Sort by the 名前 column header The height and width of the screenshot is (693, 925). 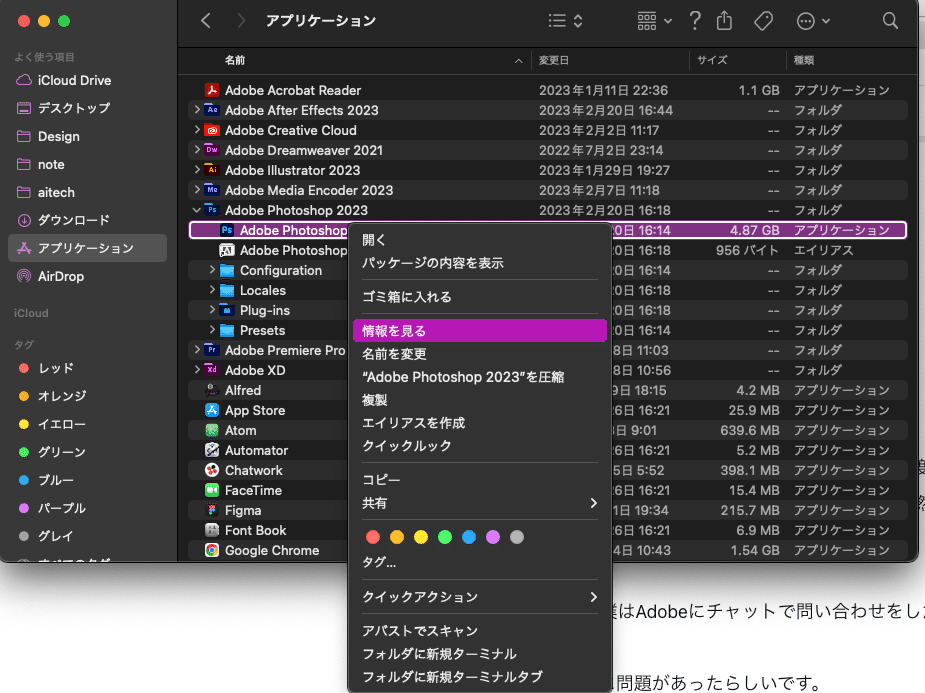point(235,60)
